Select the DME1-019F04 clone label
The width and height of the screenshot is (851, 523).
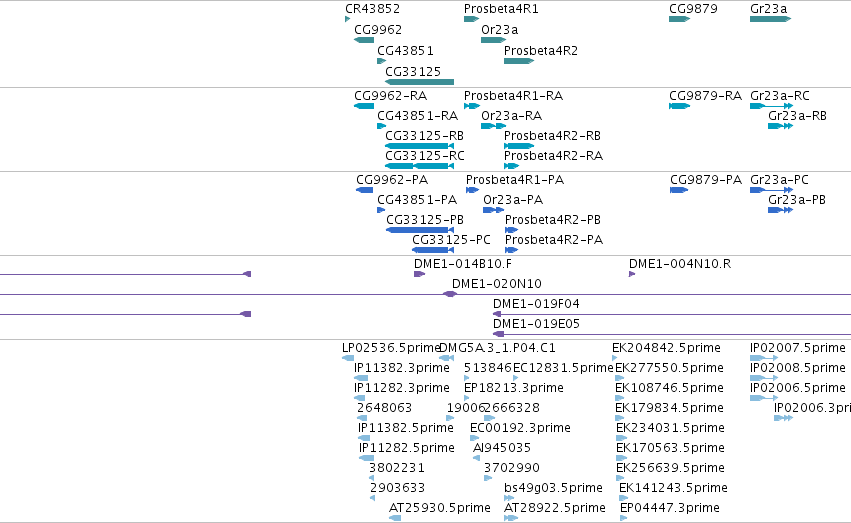(x=536, y=304)
